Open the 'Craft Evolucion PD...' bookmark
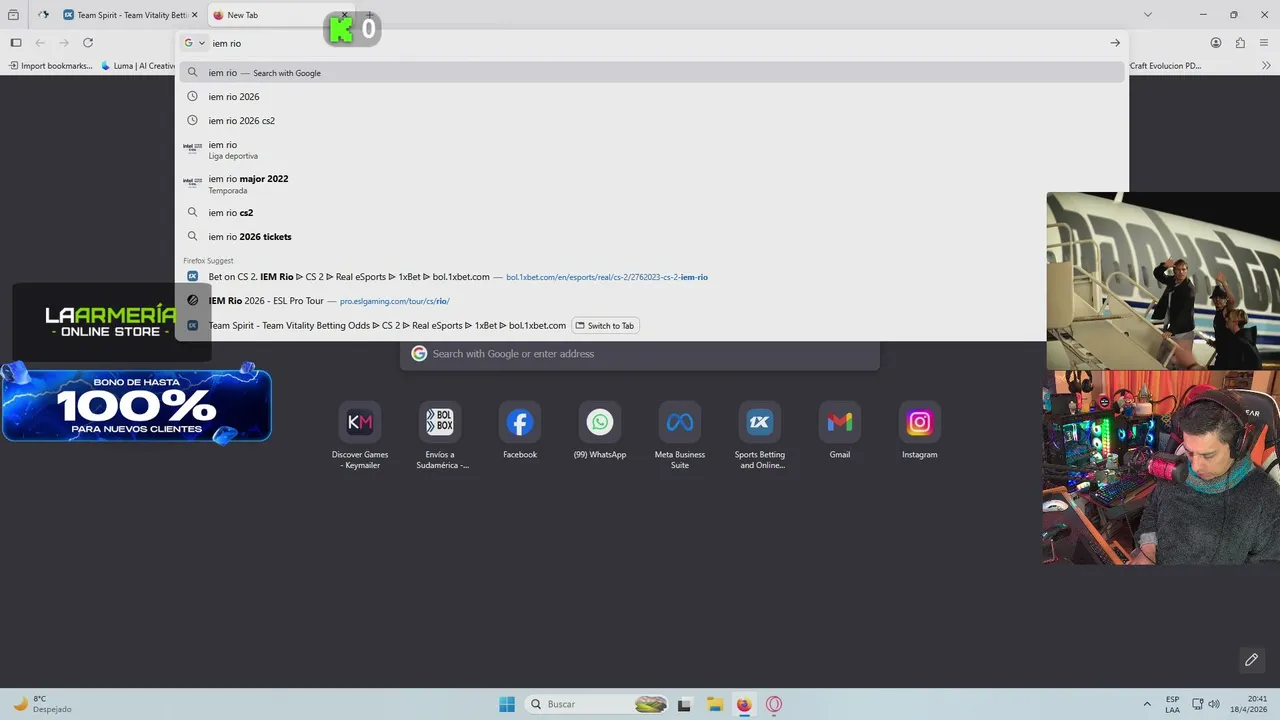Image resolution: width=1280 pixels, height=720 pixels. [1165, 66]
